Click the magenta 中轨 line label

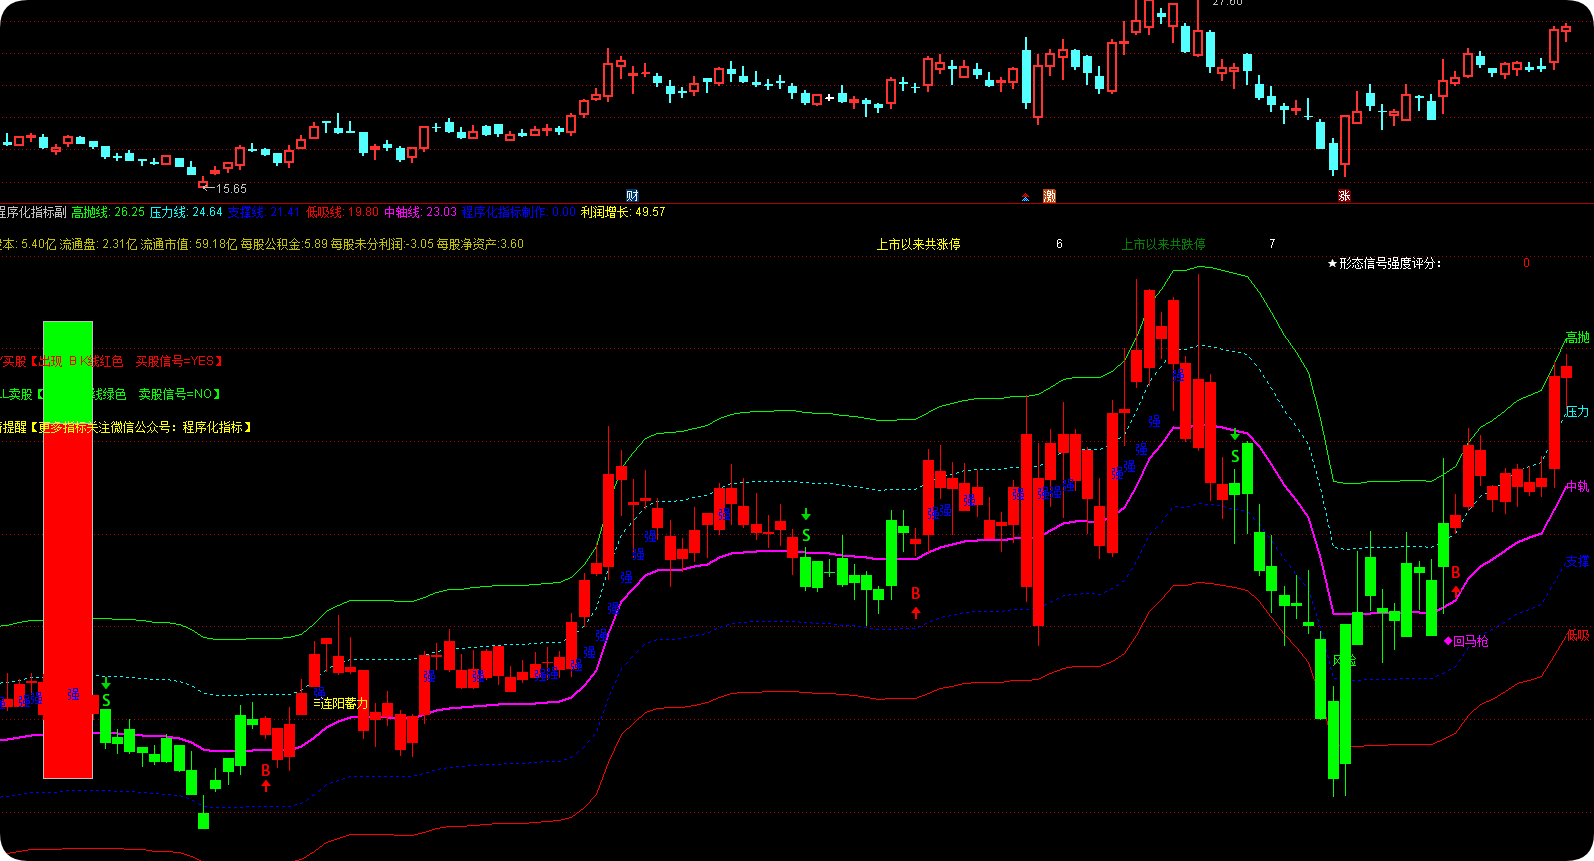tap(1578, 487)
